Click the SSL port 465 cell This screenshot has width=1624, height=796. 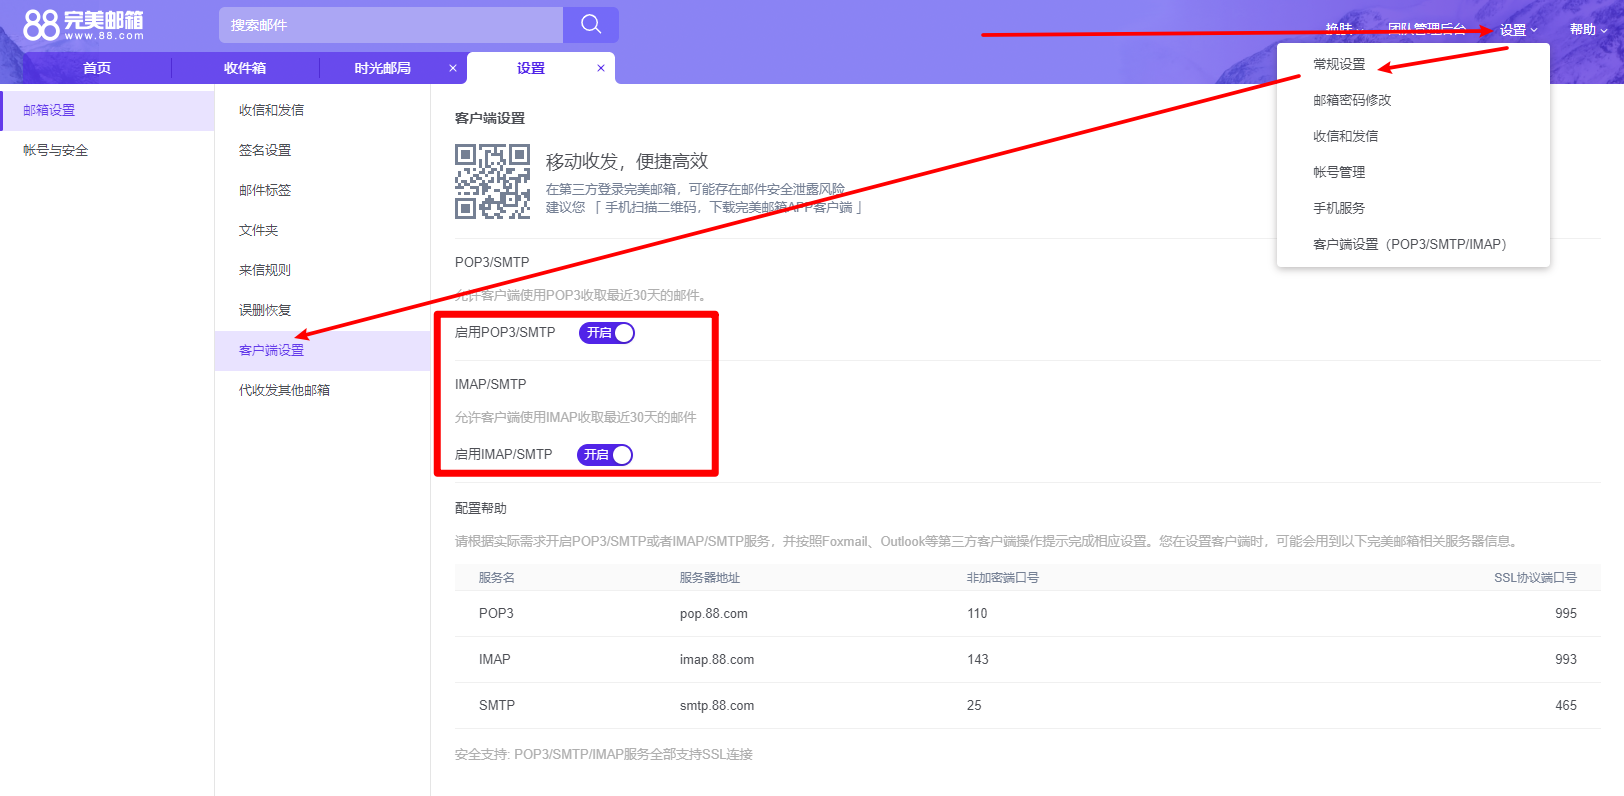click(x=1566, y=706)
